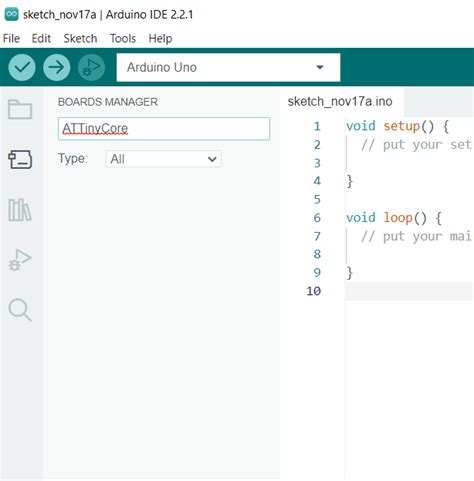Click the Upload arrow button
This screenshot has height=481, width=474.
(57, 68)
